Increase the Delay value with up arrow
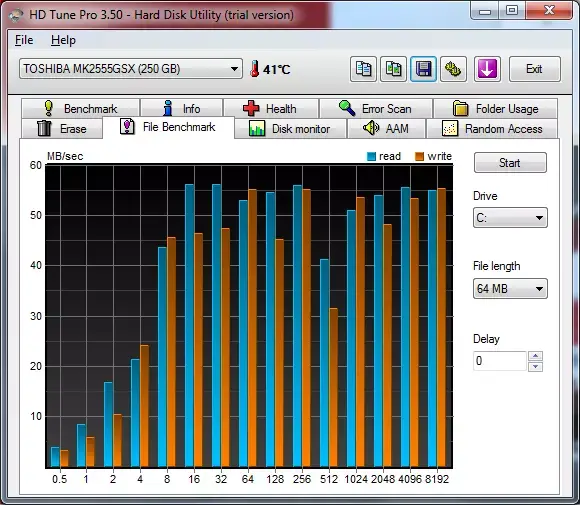Image resolution: width=580 pixels, height=505 pixels. point(536,356)
